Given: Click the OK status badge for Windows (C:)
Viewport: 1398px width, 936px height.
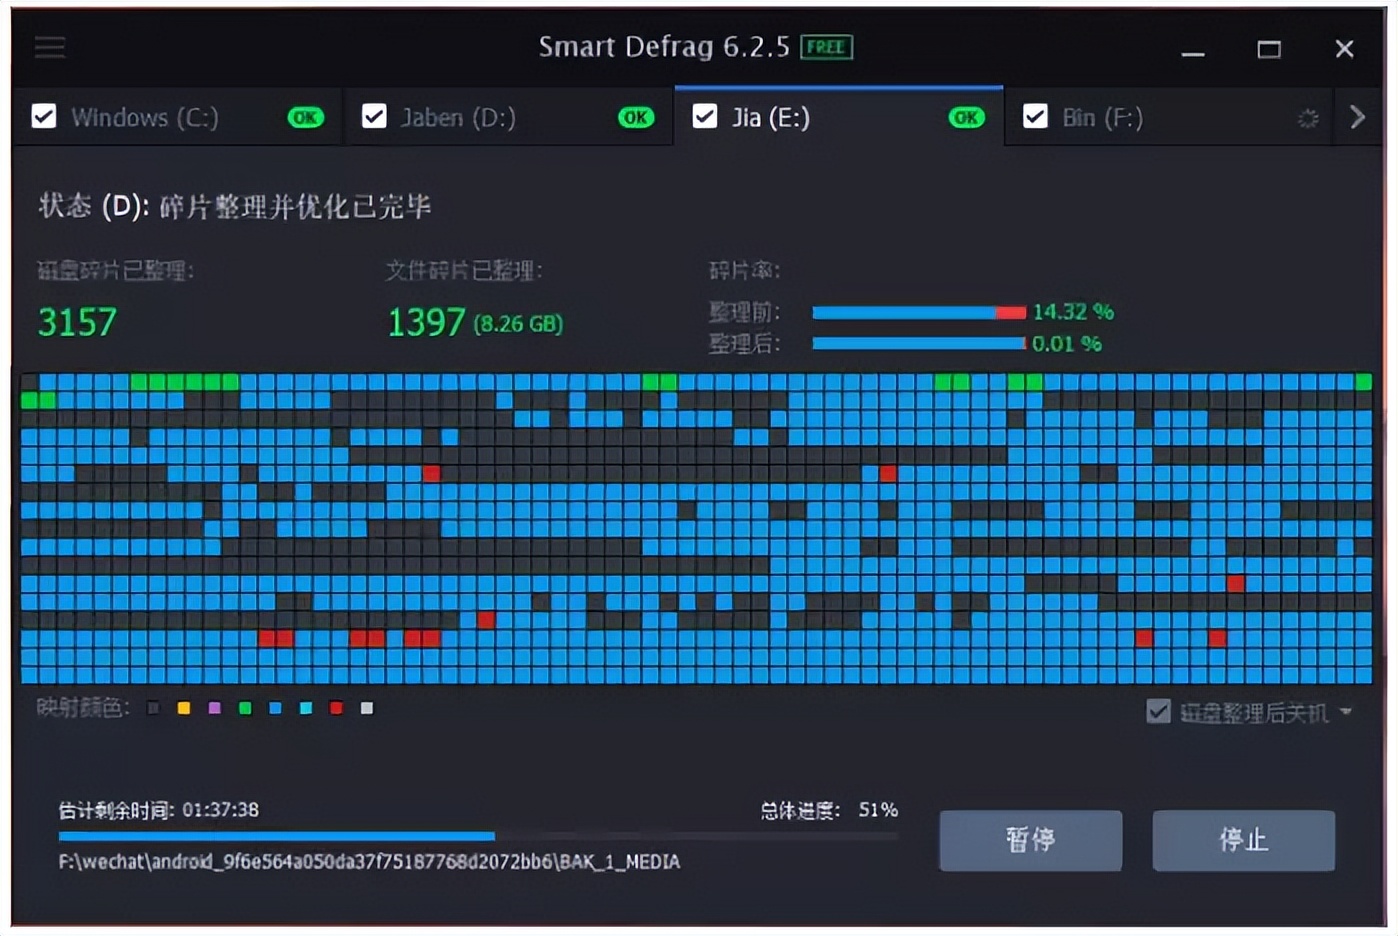Looking at the screenshot, I should pyautogui.click(x=305, y=118).
